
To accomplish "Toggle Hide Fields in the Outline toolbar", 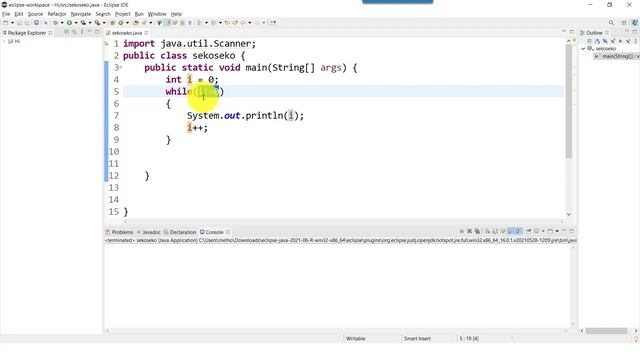I will pos(605,41).
